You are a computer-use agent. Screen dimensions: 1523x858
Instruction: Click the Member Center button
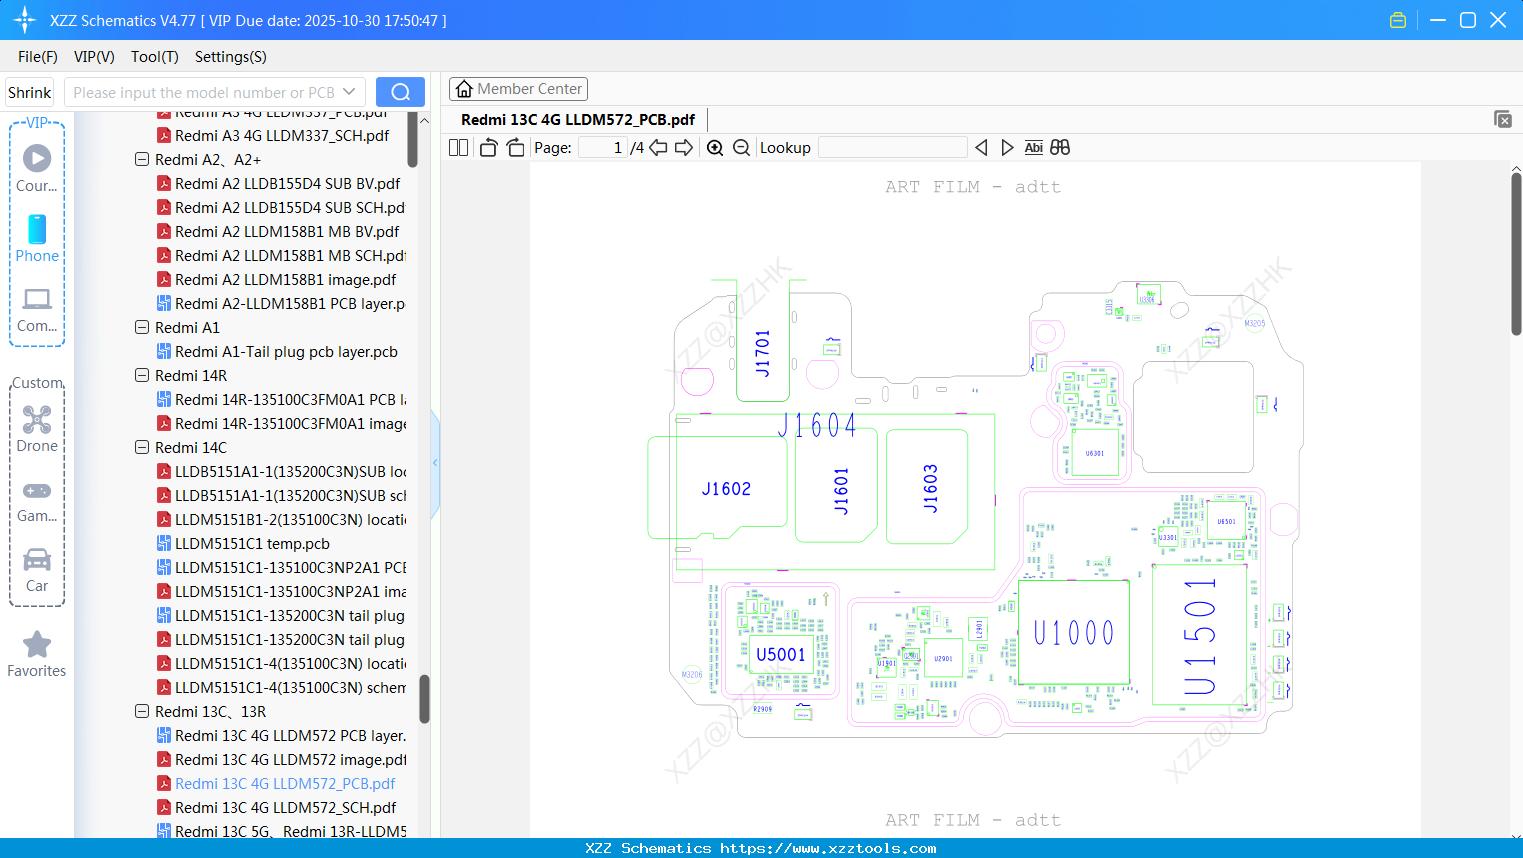tap(518, 89)
